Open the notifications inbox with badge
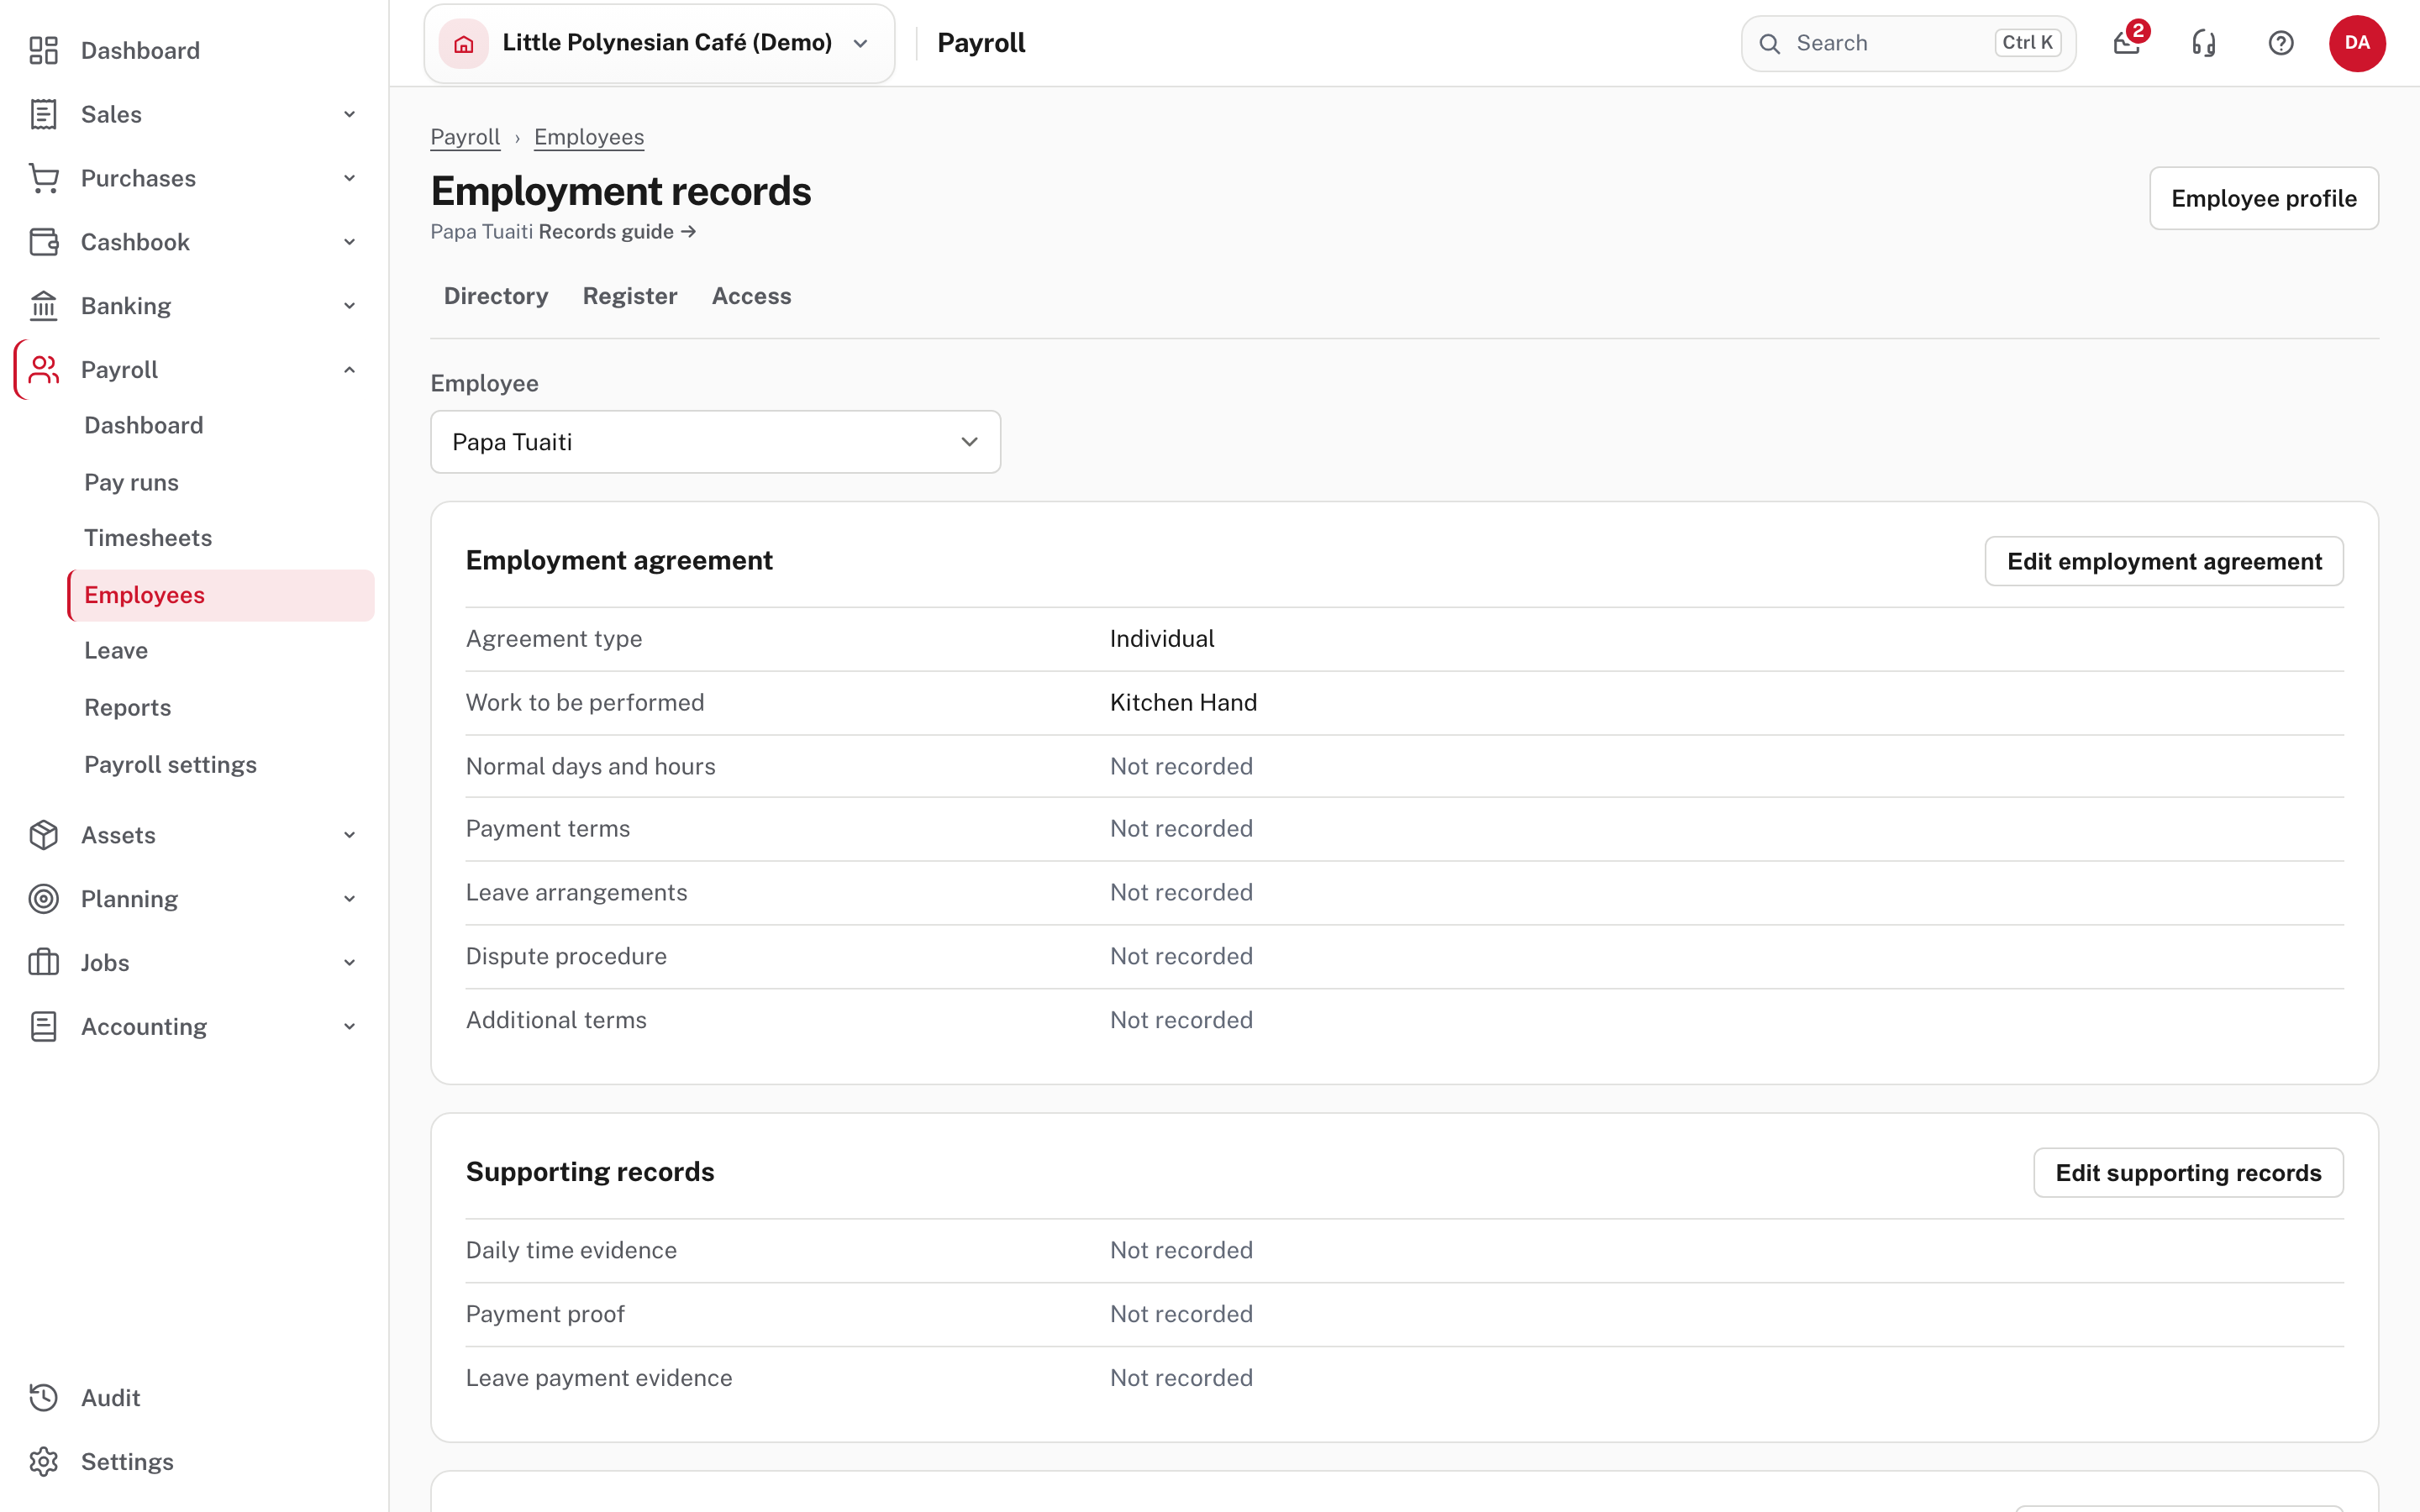 (2128, 43)
